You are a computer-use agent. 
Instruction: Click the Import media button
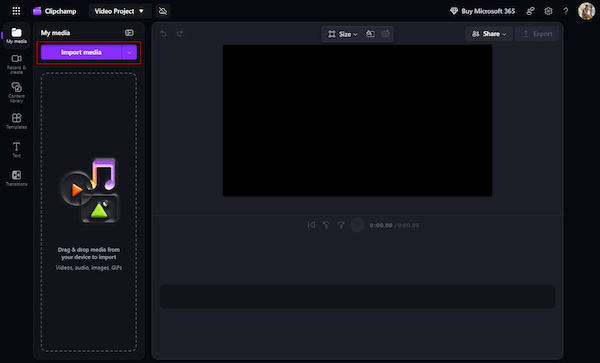pos(81,52)
